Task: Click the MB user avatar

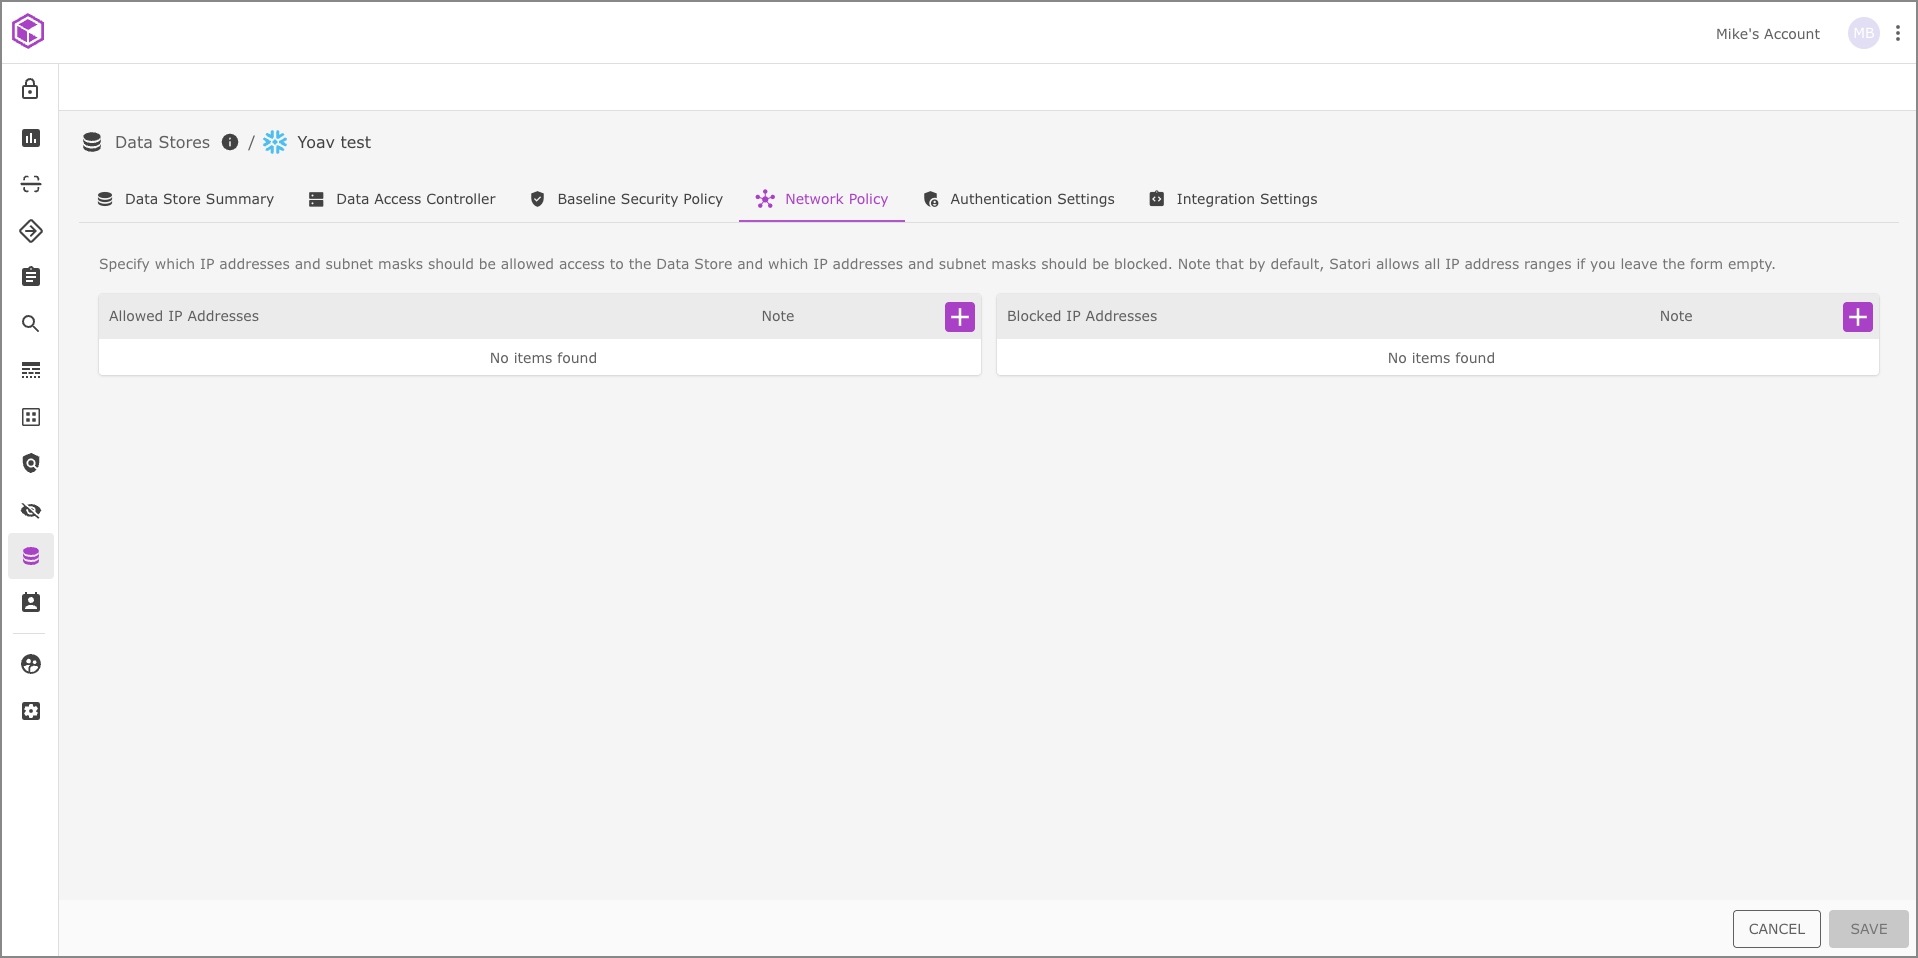Action: (x=1863, y=33)
